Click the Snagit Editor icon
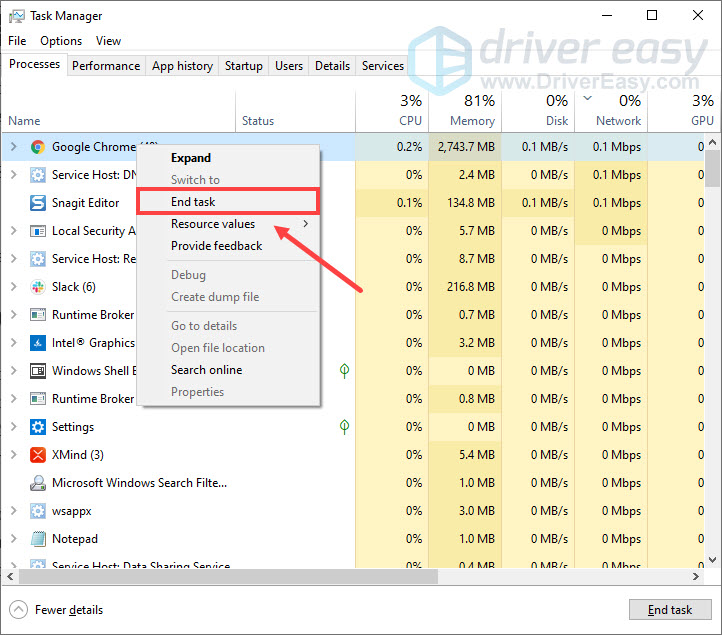This screenshot has width=722, height=635. [37, 203]
